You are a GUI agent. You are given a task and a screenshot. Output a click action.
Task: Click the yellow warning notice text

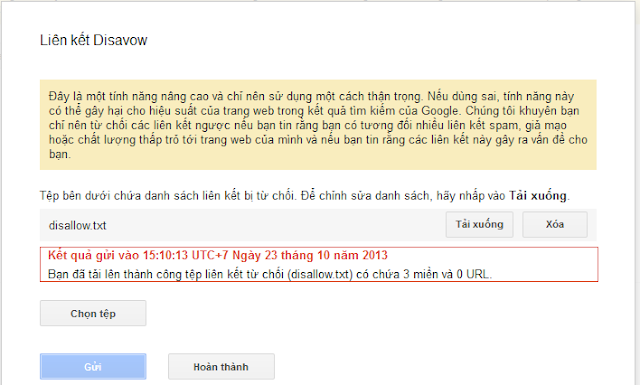click(x=318, y=125)
